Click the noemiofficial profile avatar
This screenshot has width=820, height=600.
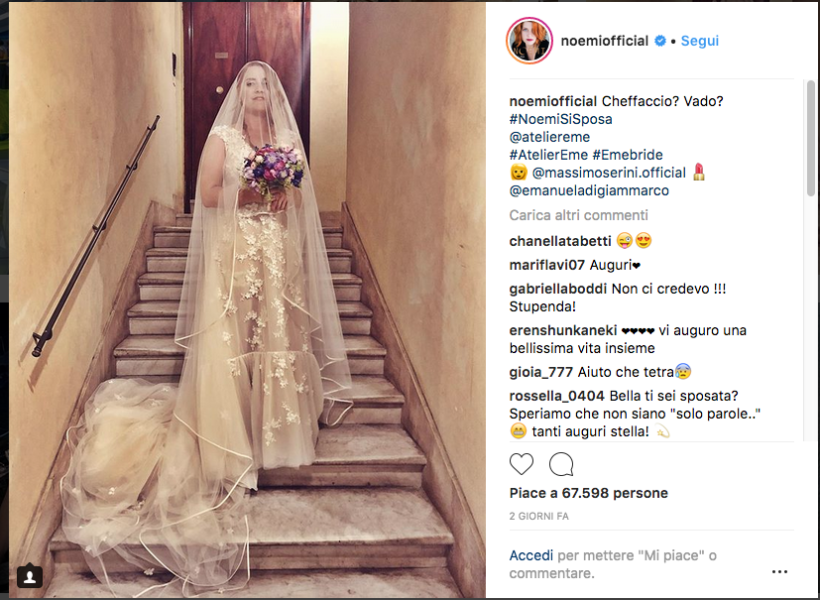point(529,41)
